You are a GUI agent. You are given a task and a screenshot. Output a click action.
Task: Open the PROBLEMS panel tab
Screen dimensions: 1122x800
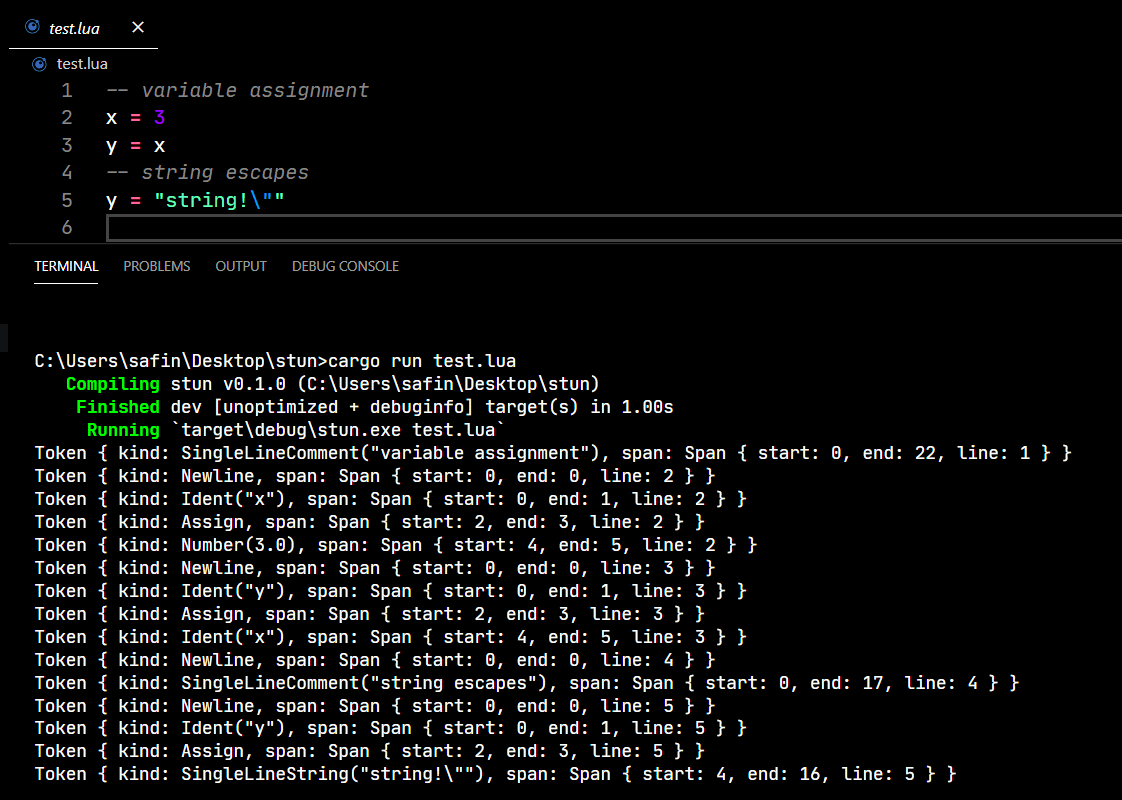pyautogui.click(x=157, y=266)
